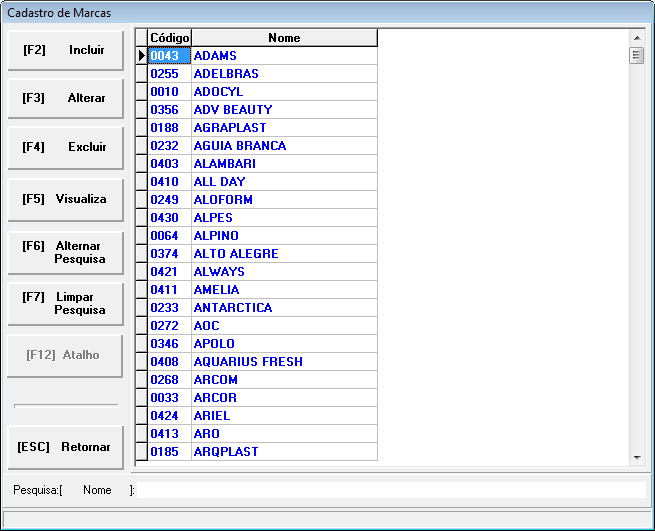Click [F6] Alternar Pesquisa button
Viewport: 655px width, 531px height.
(x=66, y=252)
